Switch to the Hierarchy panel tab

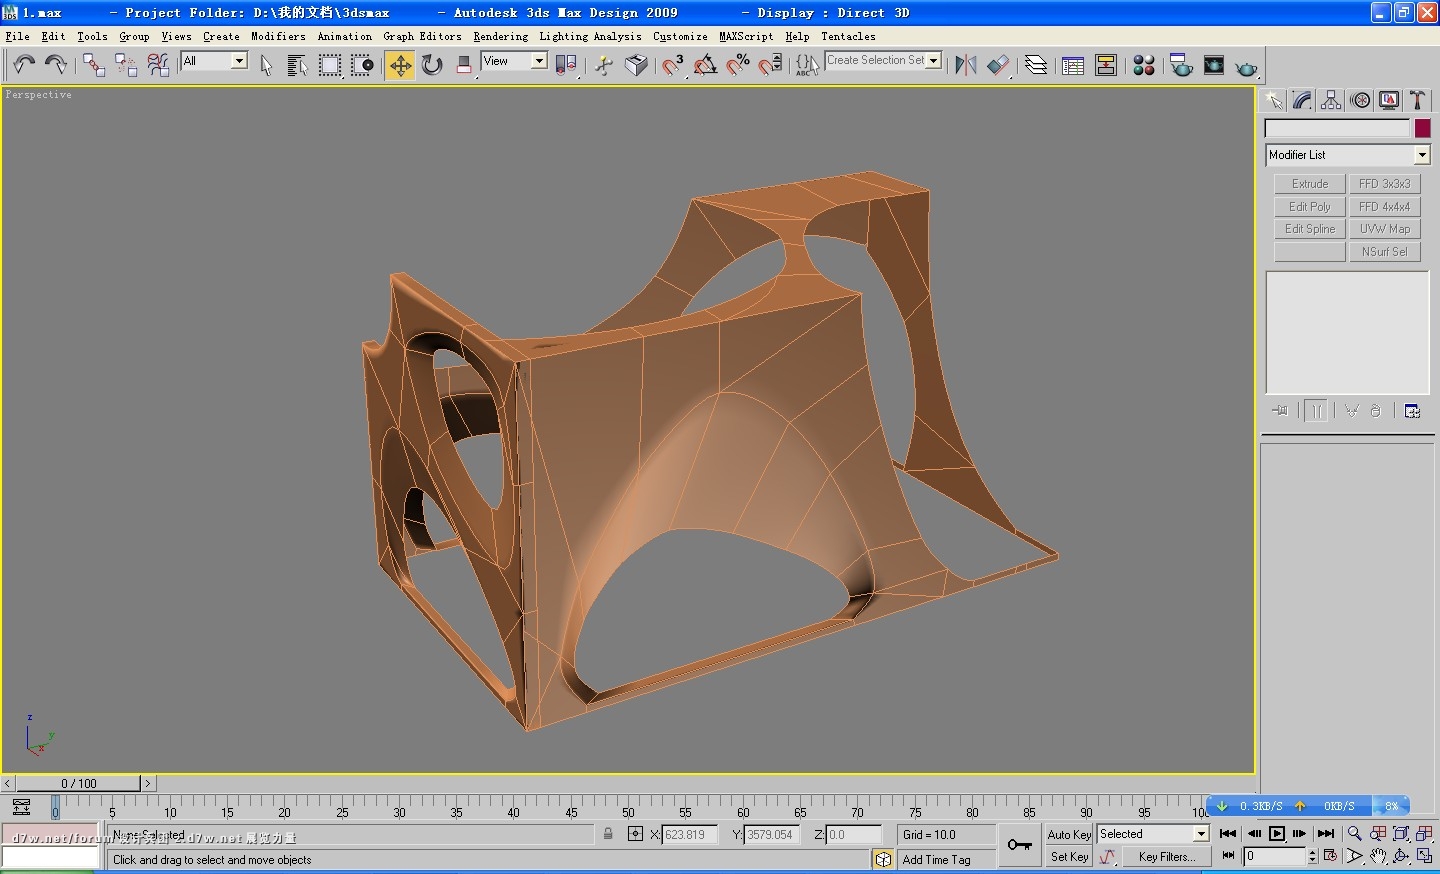pos(1331,100)
